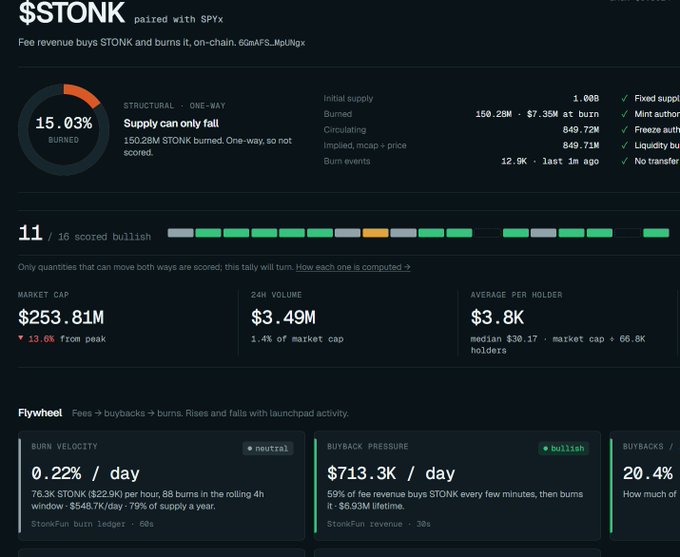Click the neutral badge on Burn Velocity

point(268,448)
